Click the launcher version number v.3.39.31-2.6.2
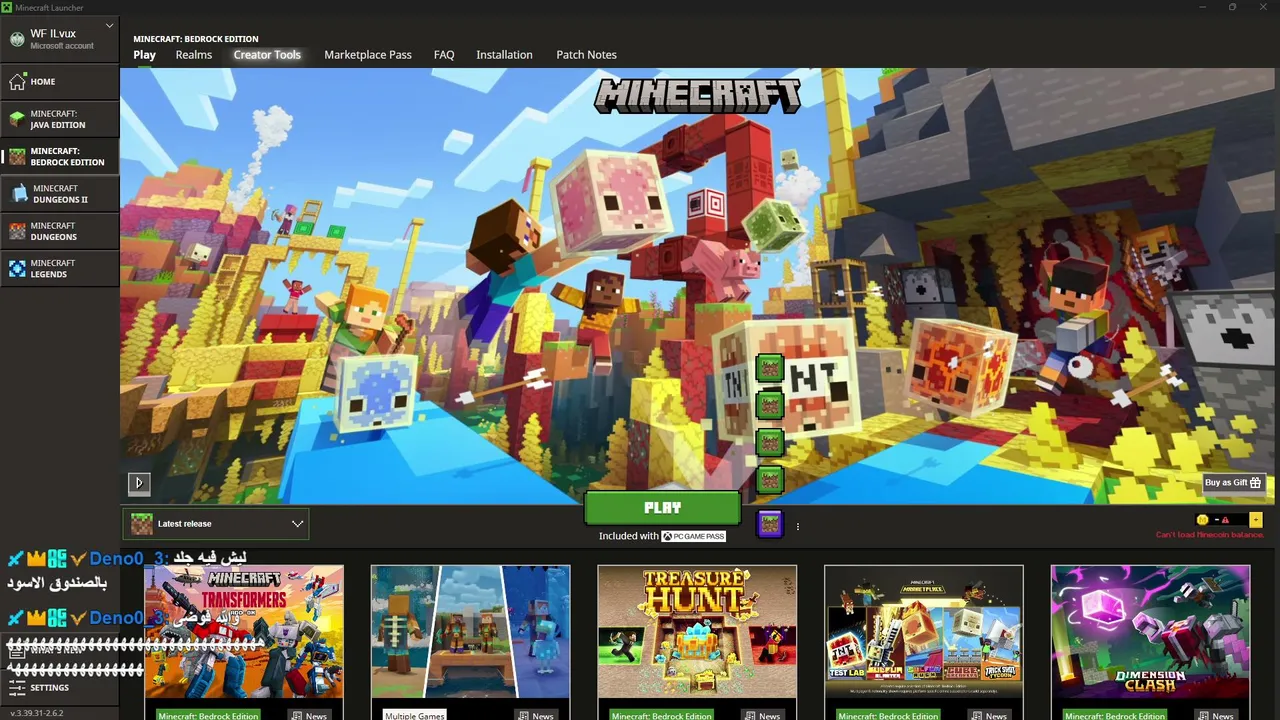 37,713
